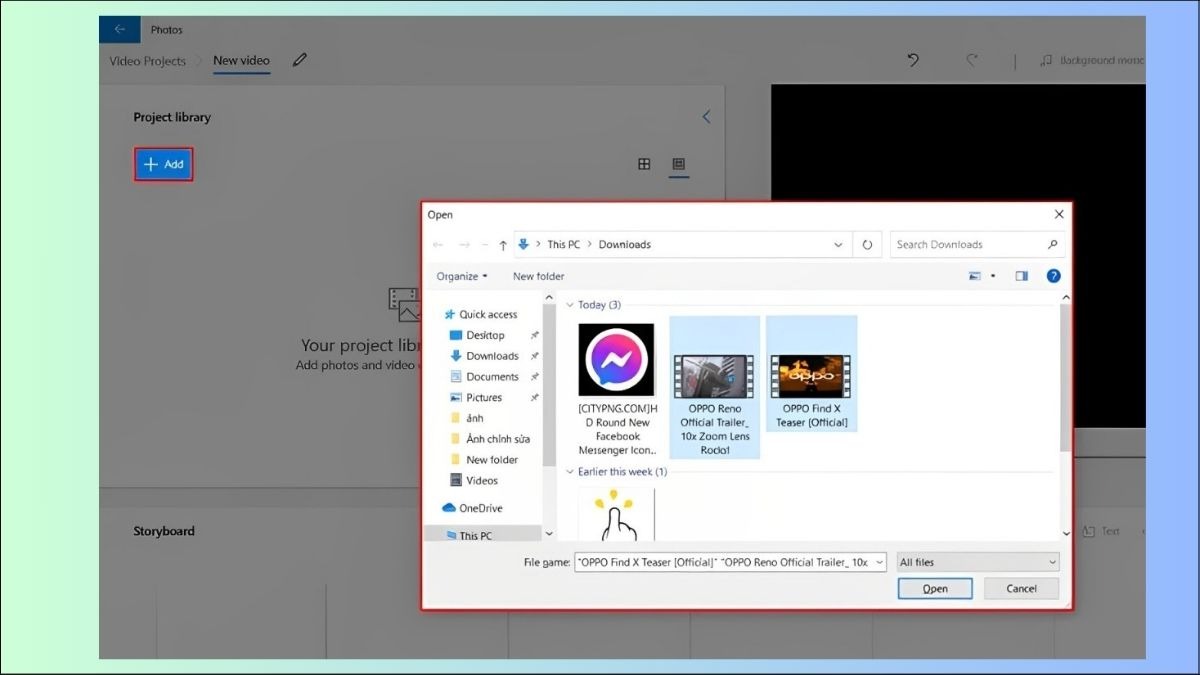Collapse the Today (3) group

571,305
